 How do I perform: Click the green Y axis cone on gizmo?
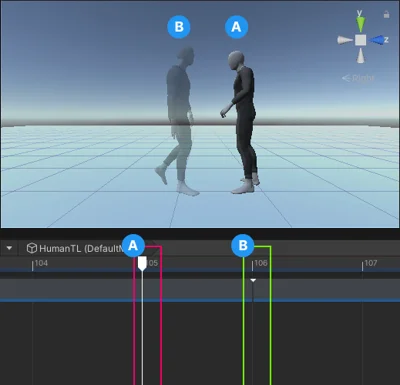[360, 24]
